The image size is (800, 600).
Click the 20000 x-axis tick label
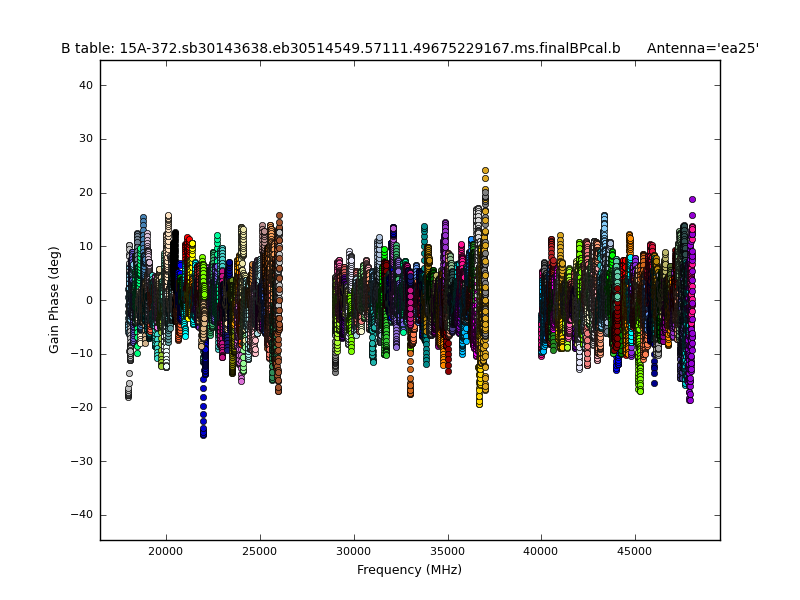(x=166, y=551)
